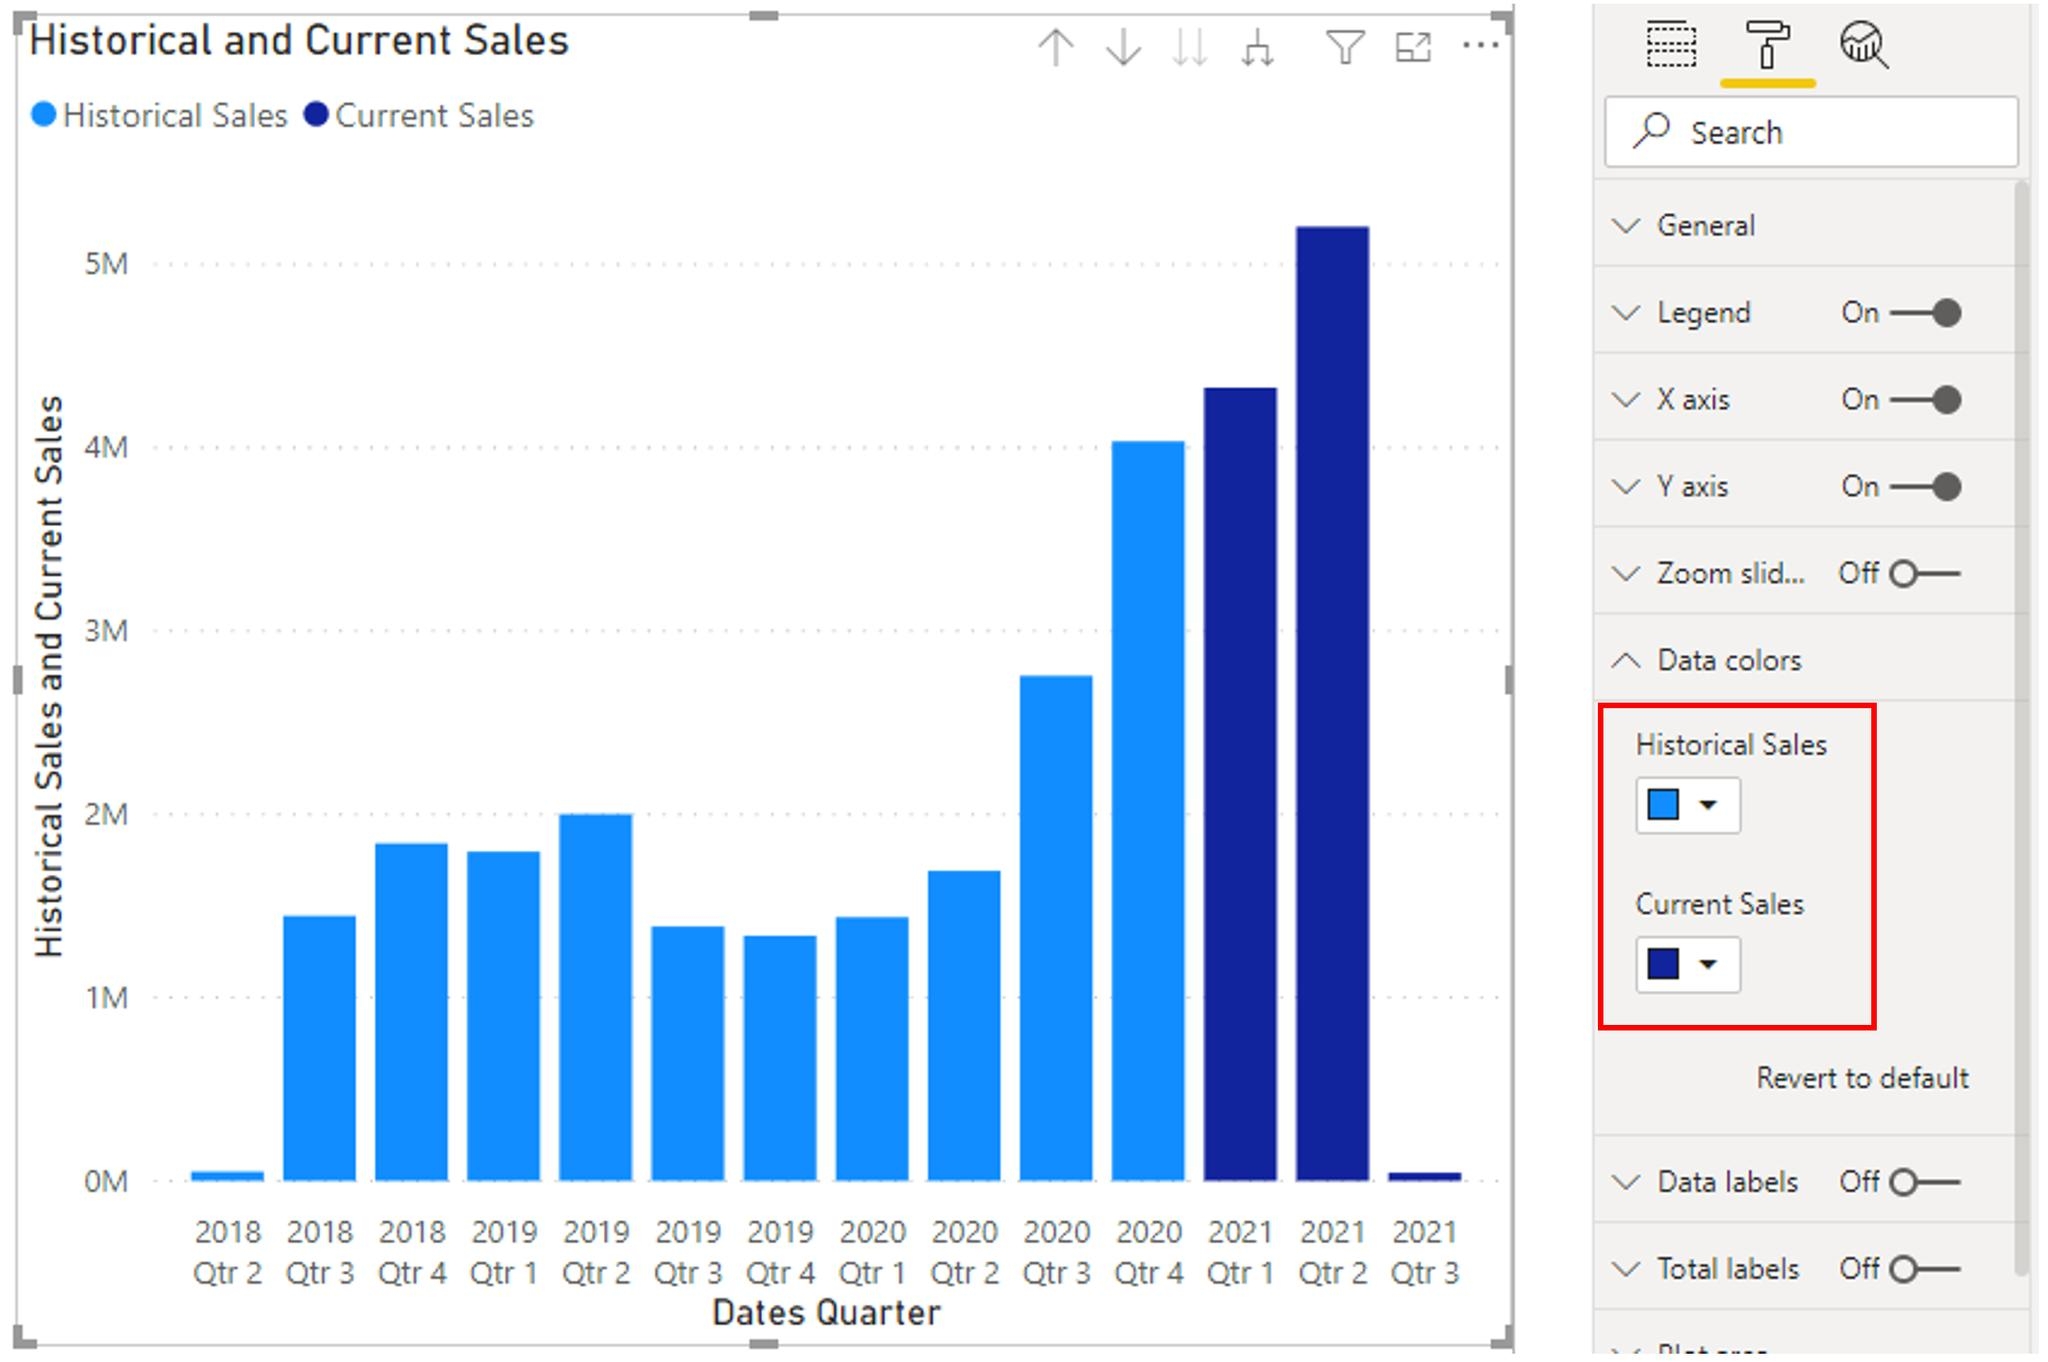Click Revert to default link
The height and width of the screenshot is (1362, 2048).
pyautogui.click(x=1862, y=1078)
